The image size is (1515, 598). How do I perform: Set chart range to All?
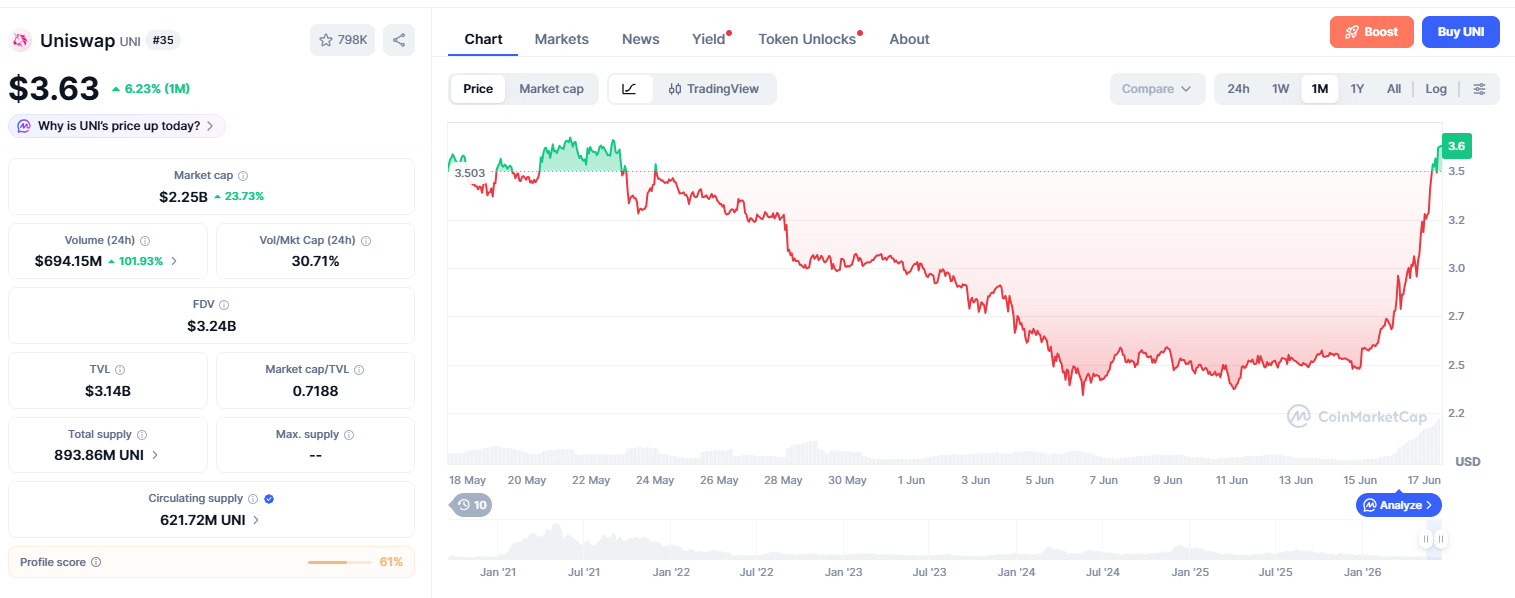[x=1394, y=89]
